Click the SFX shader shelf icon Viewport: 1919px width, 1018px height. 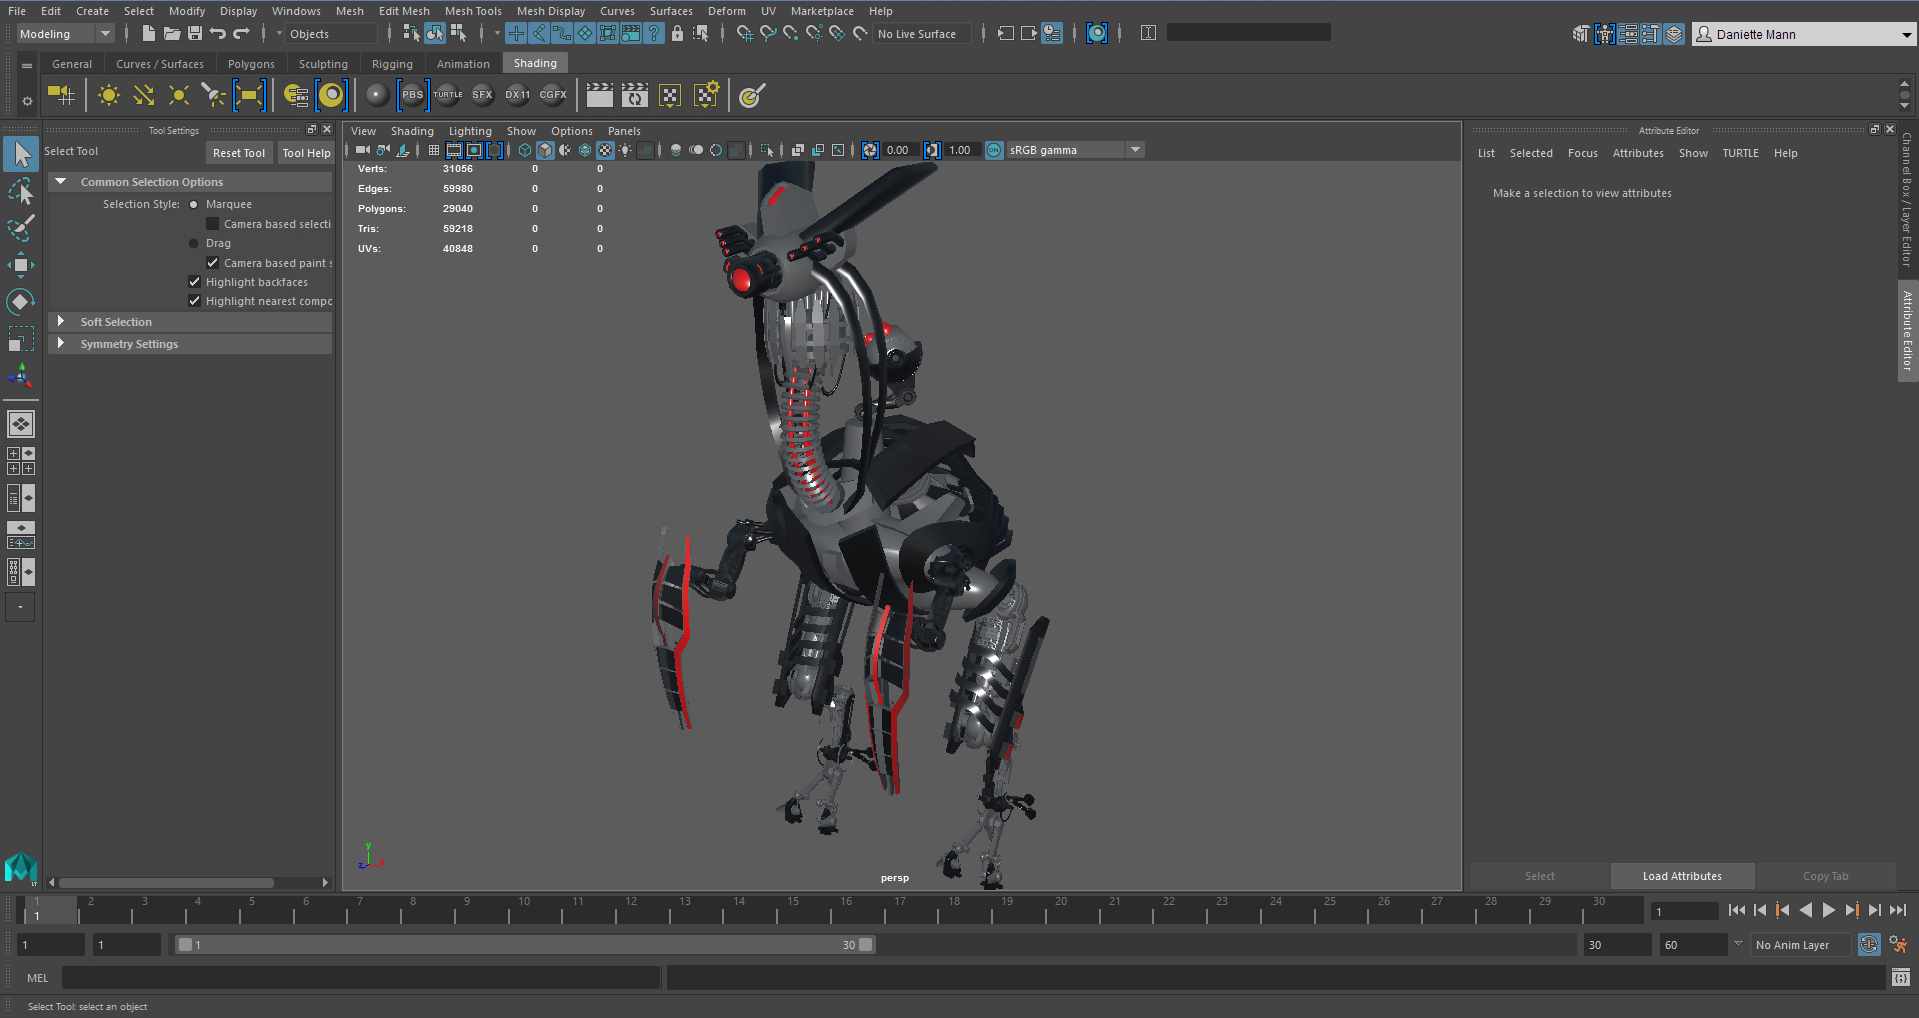(x=483, y=95)
